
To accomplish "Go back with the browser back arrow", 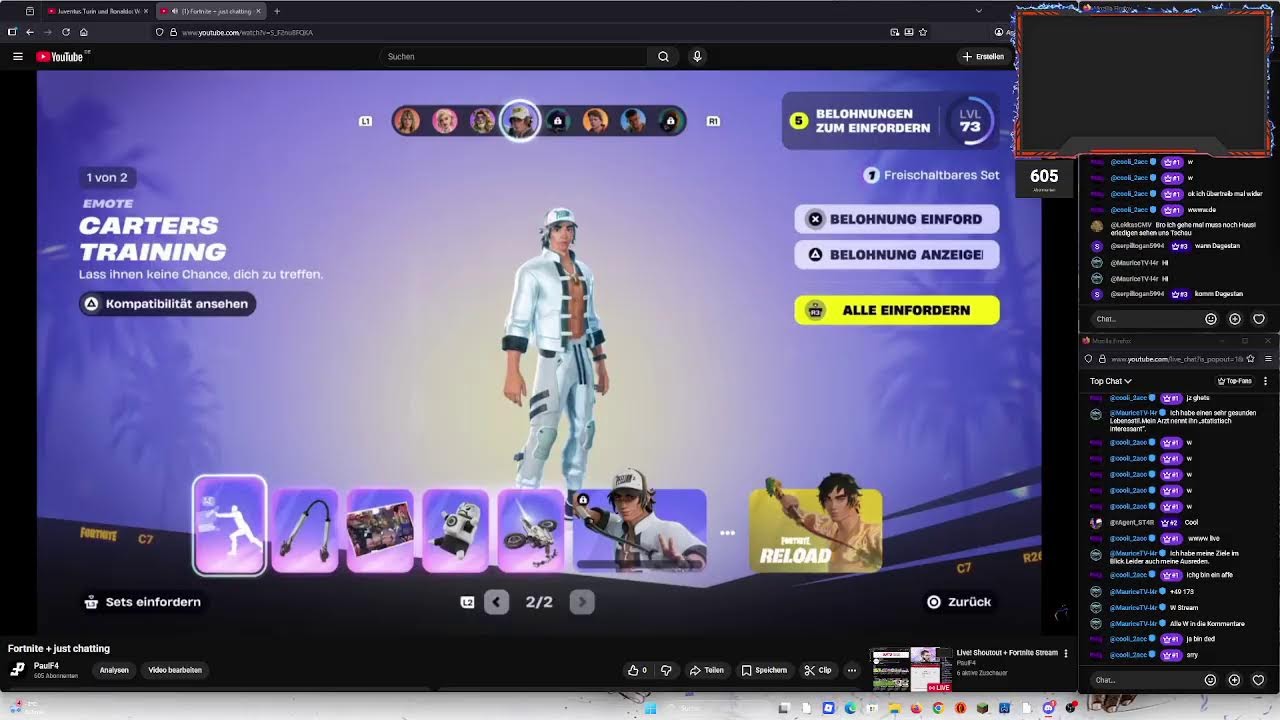I will (30, 32).
